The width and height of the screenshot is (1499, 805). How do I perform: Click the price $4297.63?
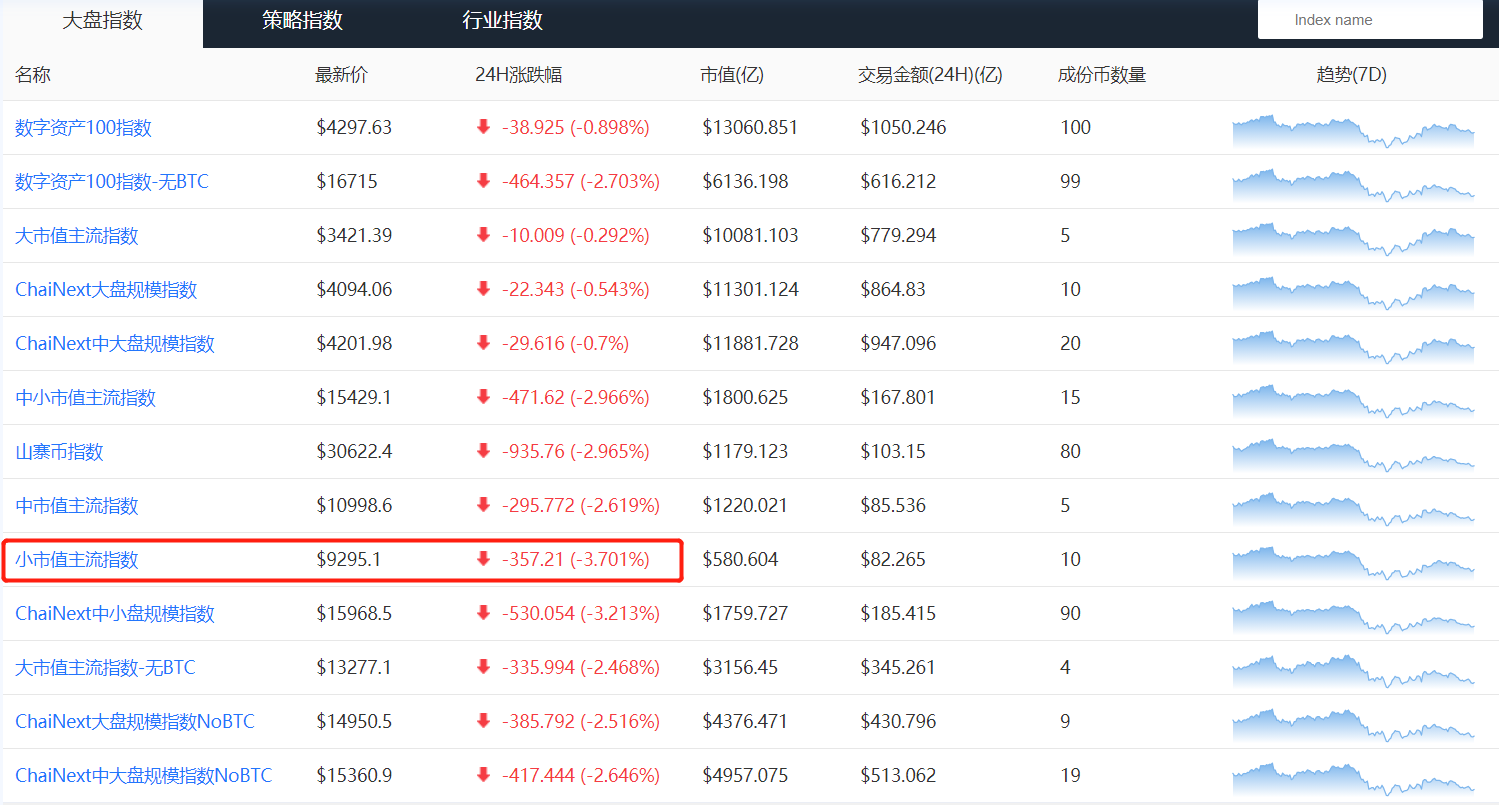click(354, 128)
